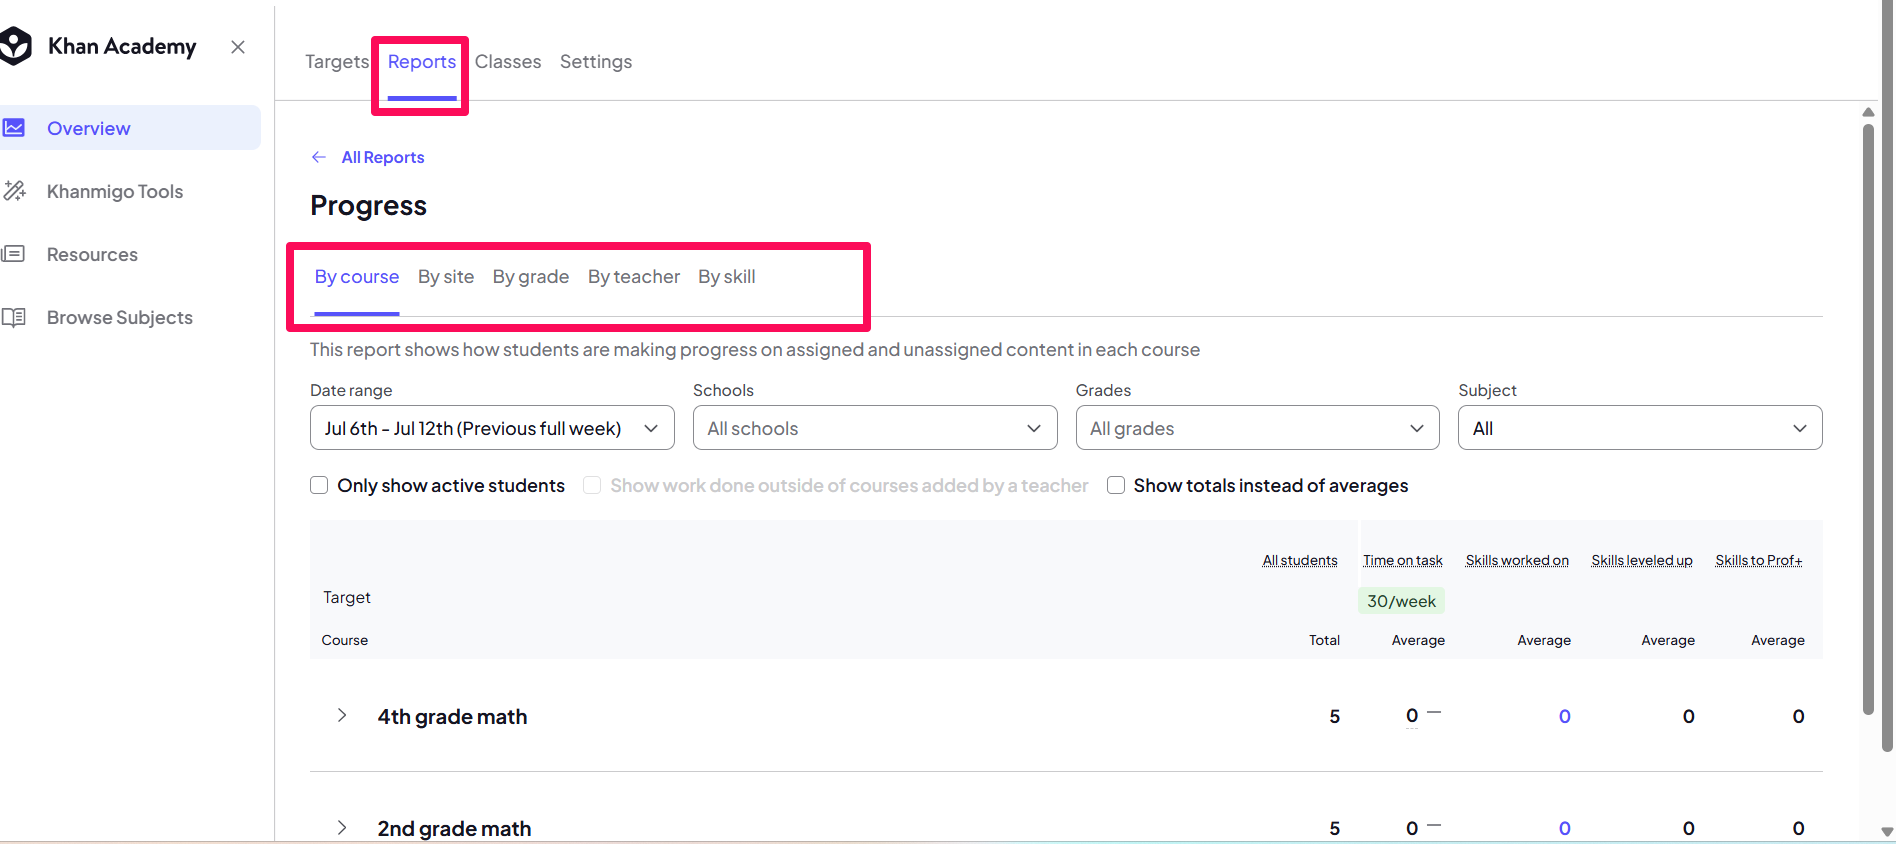Check Show totals instead of averages
This screenshot has width=1896, height=844.
point(1116,485)
